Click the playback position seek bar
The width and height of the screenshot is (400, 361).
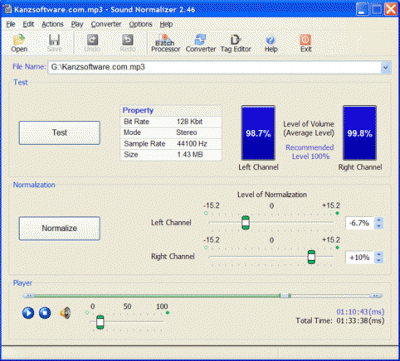(203, 296)
